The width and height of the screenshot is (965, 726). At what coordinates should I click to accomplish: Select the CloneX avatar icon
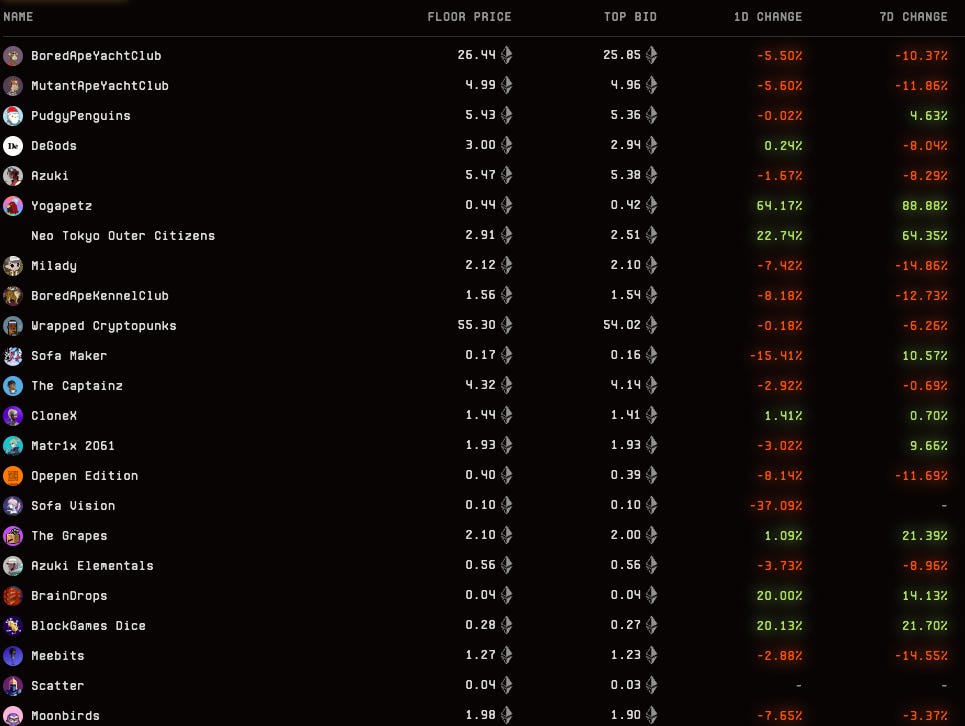tap(13, 416)
